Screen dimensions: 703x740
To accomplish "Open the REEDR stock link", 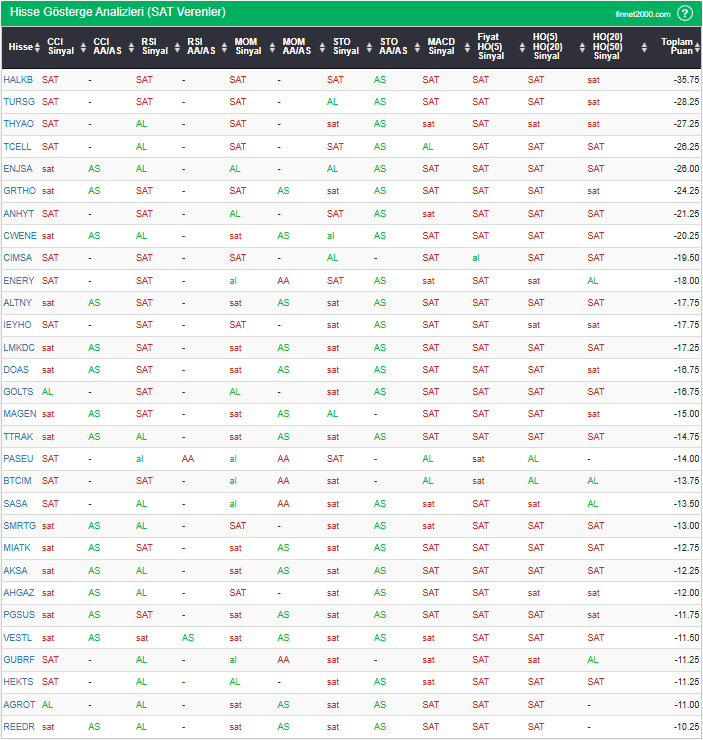I will click(18, 727).
